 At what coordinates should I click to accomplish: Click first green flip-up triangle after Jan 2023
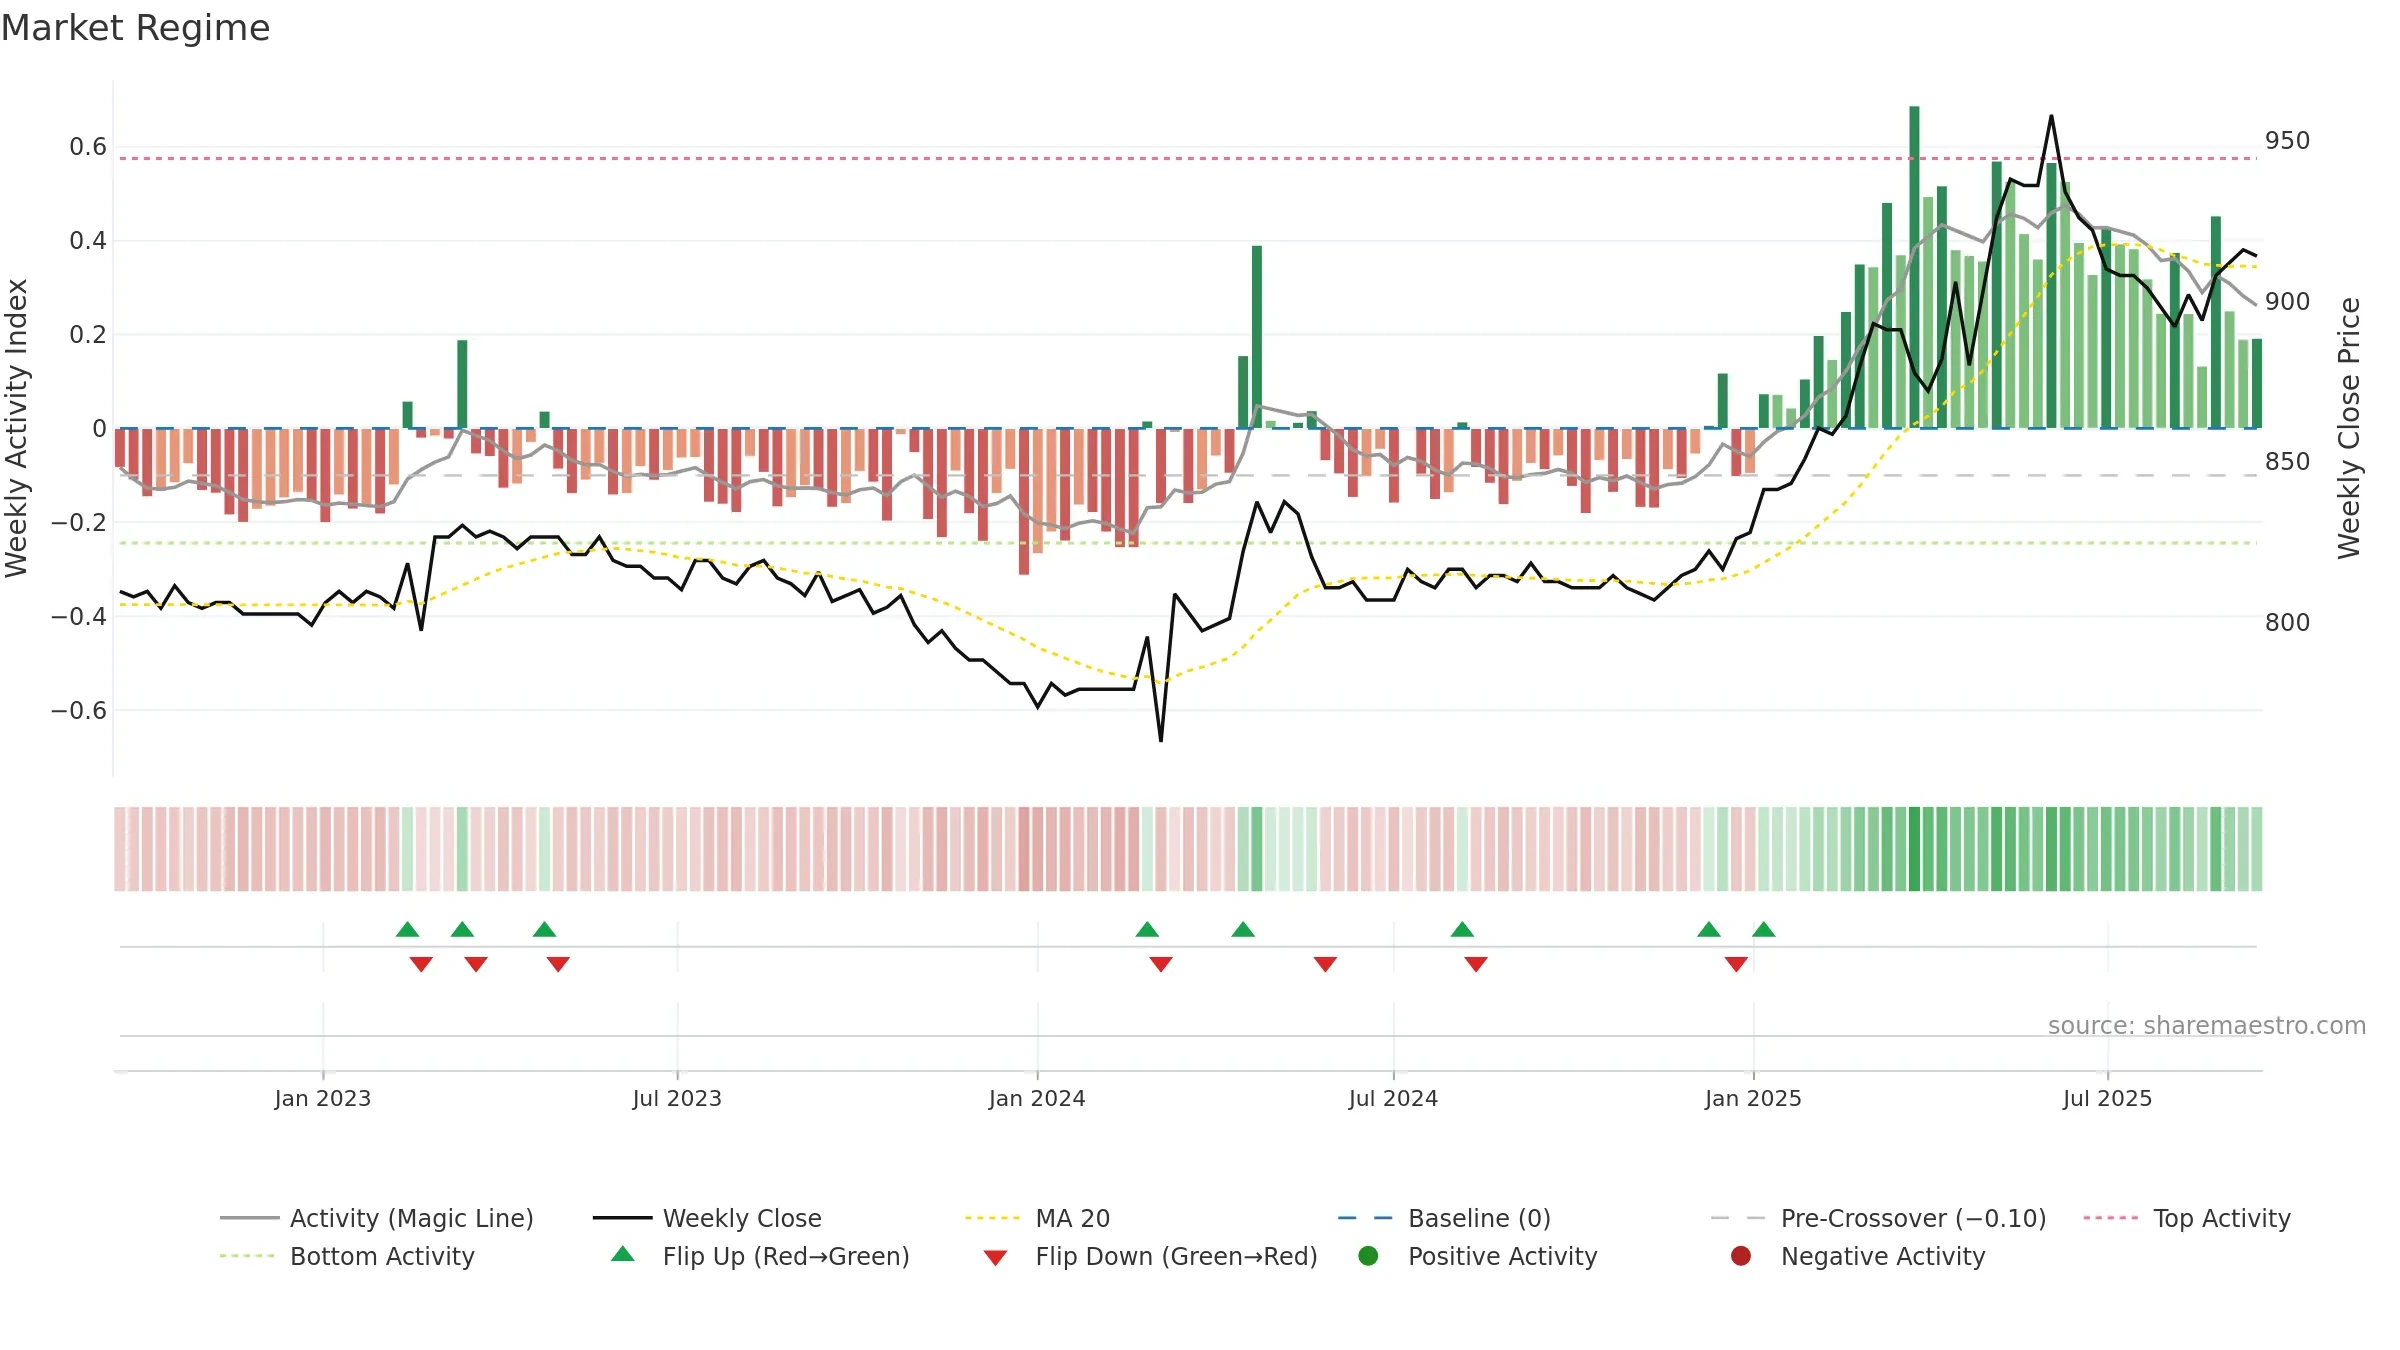point(407,929)
